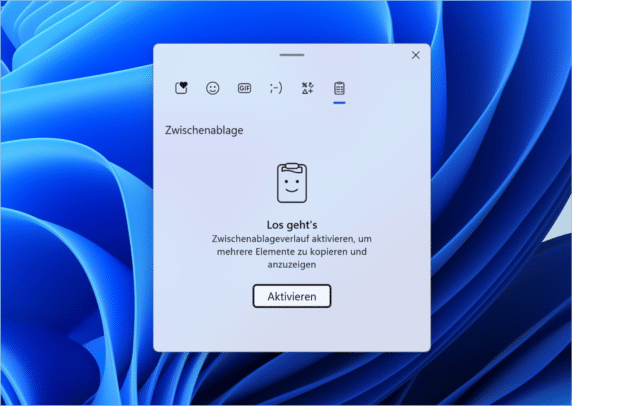Image resolution: width=624 pixels, height=410 pixels.
Task: Click the smiling clipboard illustration
Action: click(292, 183)
